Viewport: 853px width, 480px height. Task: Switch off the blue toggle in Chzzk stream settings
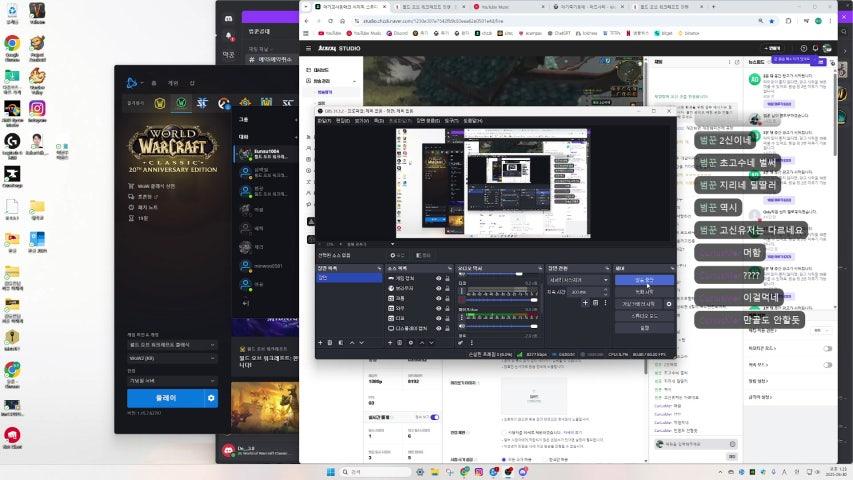pyautogui.click(x=434, y=417)
